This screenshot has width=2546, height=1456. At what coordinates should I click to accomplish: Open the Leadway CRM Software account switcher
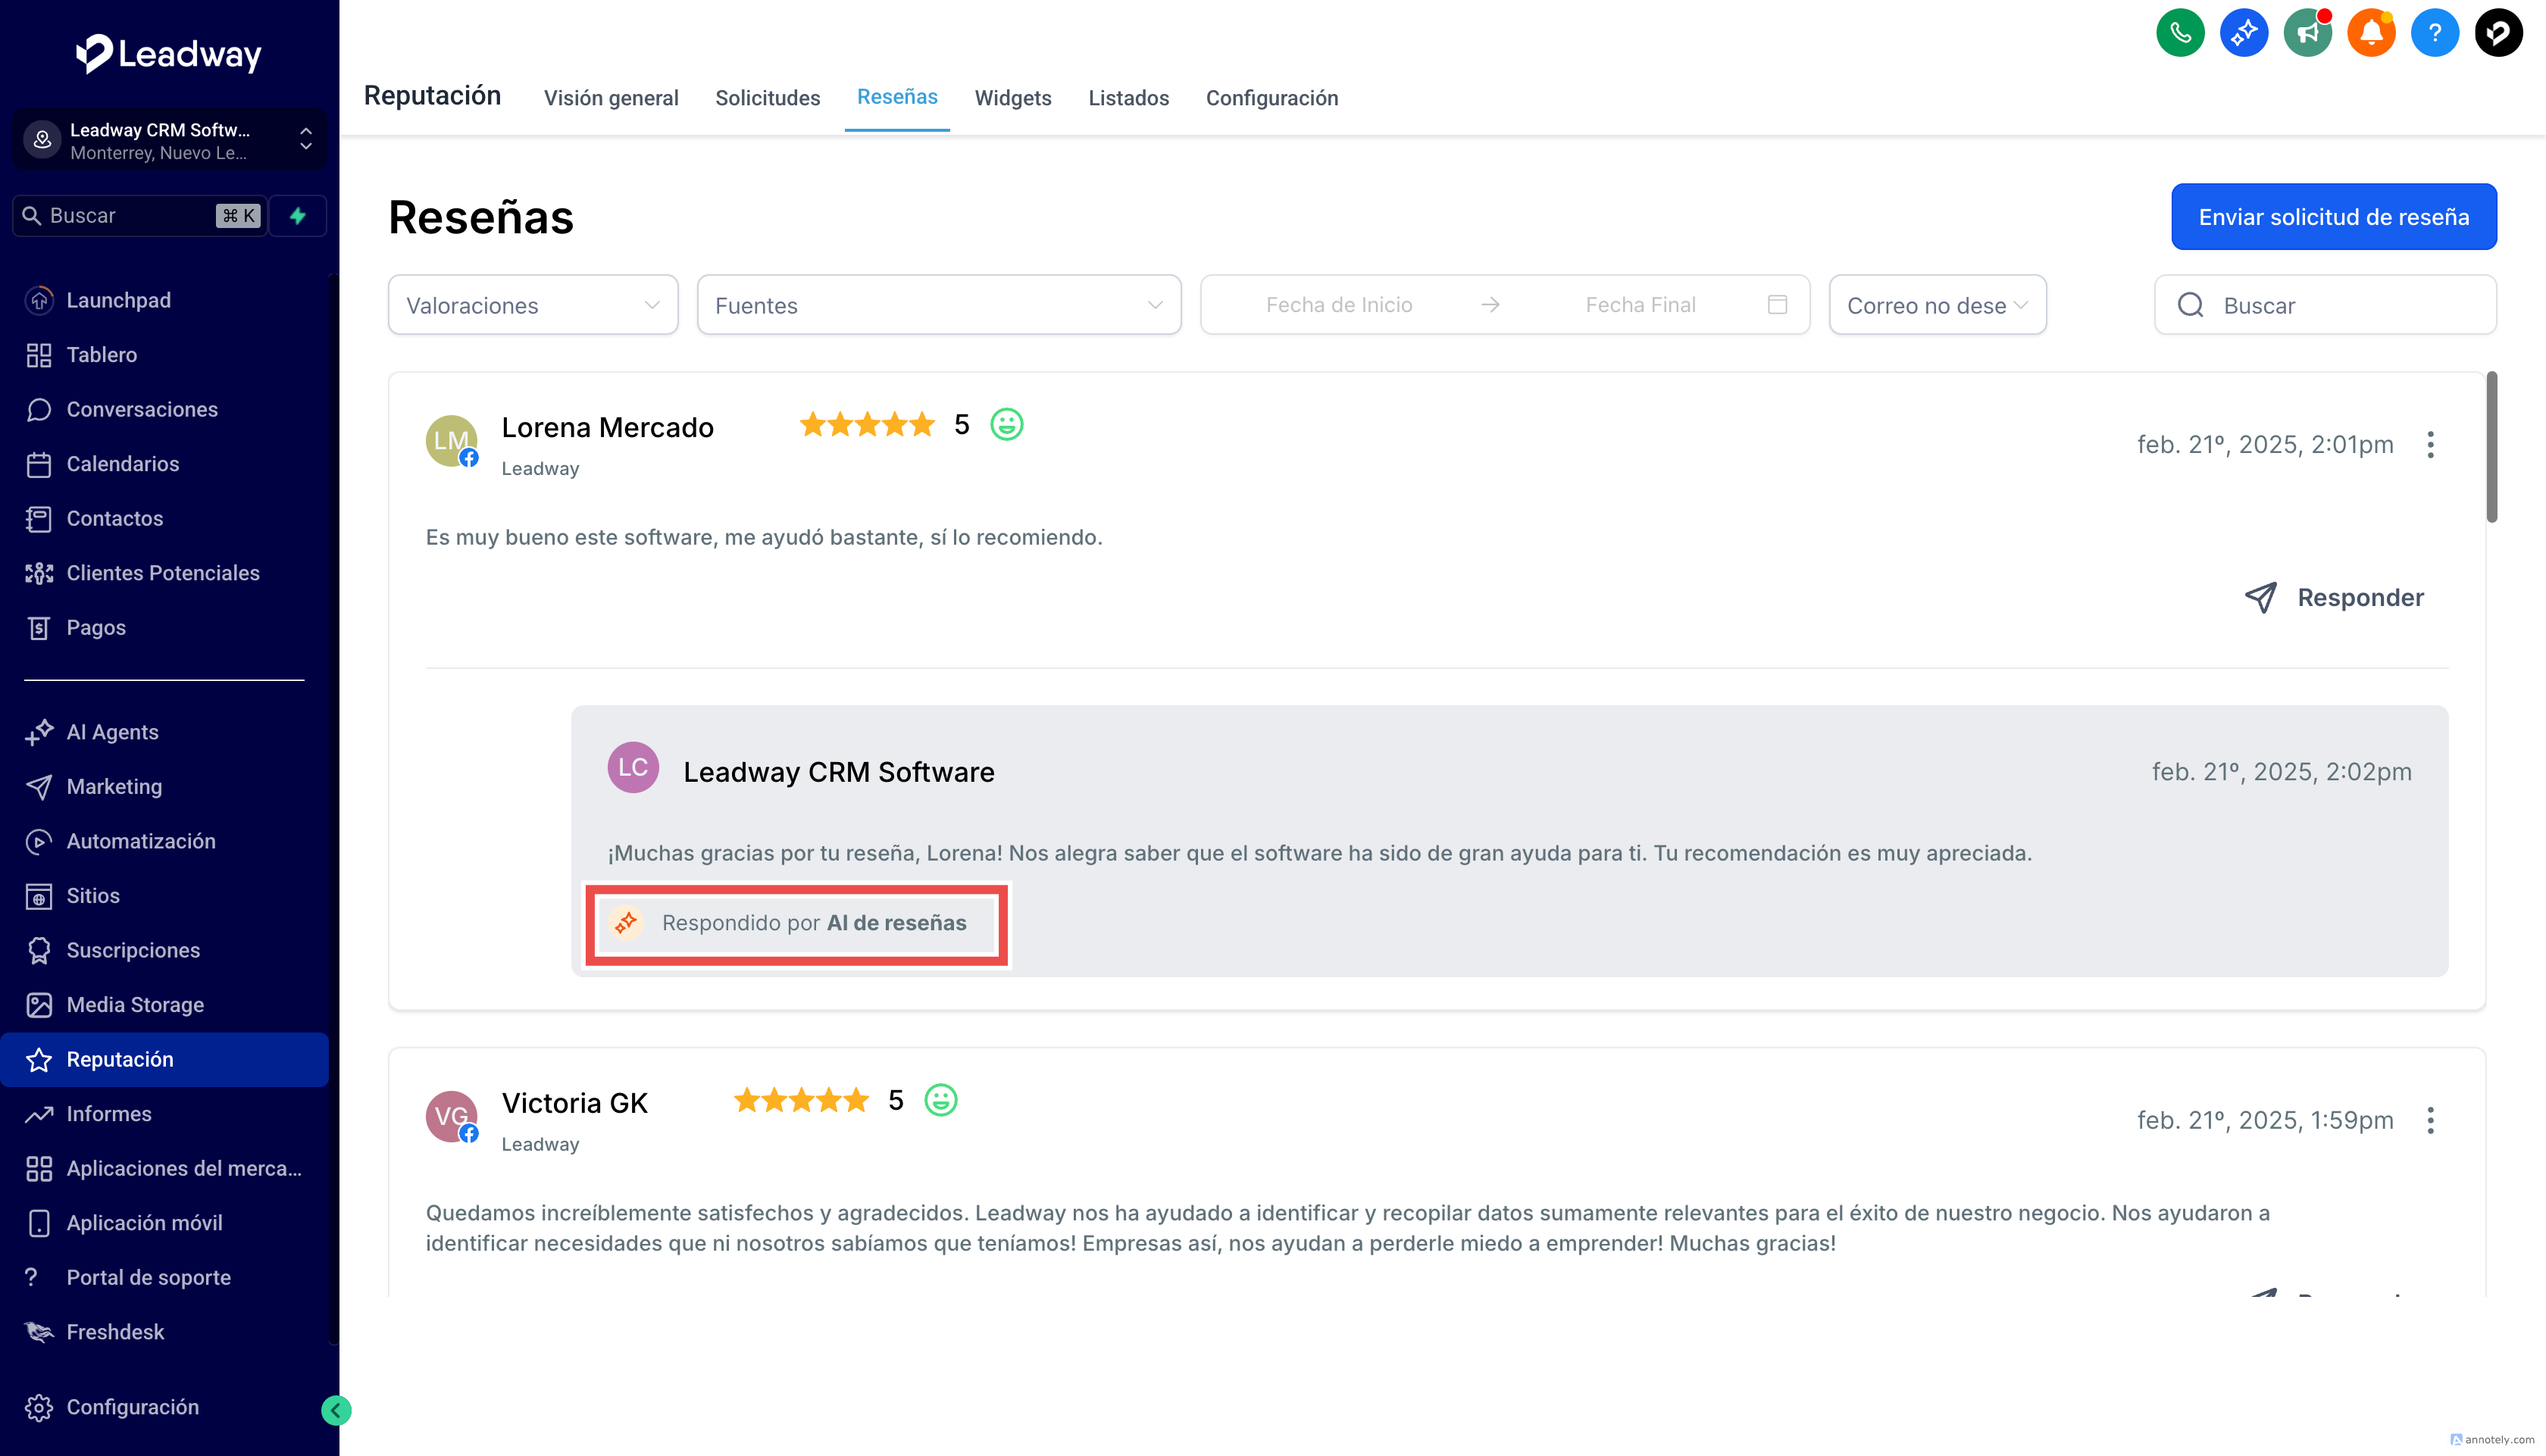pyautogui.click(x=168, y=141)
